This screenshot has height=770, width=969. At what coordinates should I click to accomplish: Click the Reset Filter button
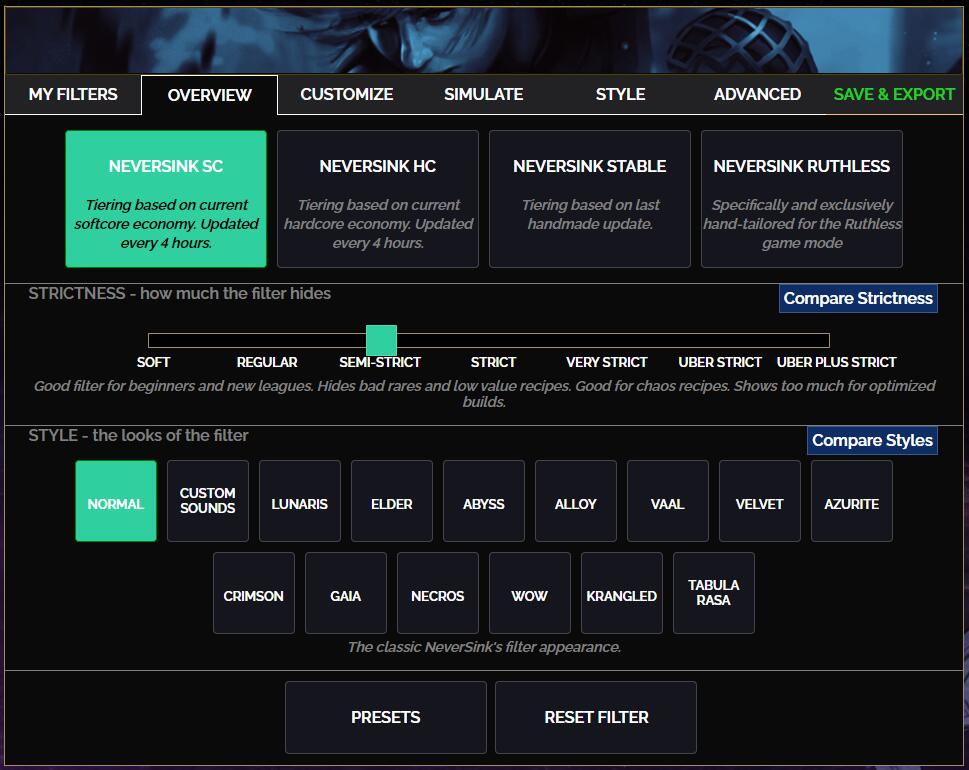(596, 717)
